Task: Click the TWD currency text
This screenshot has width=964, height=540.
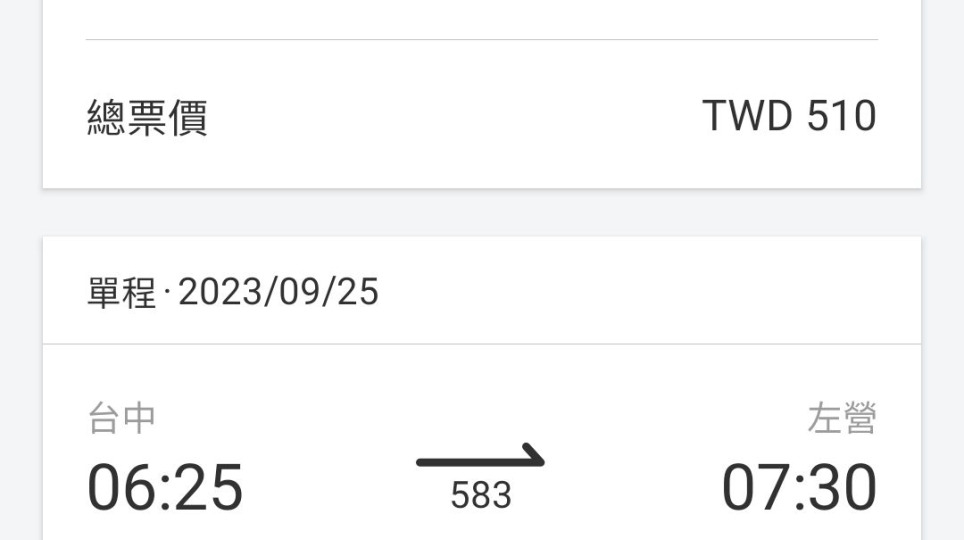Action: [x=747, y=116]
